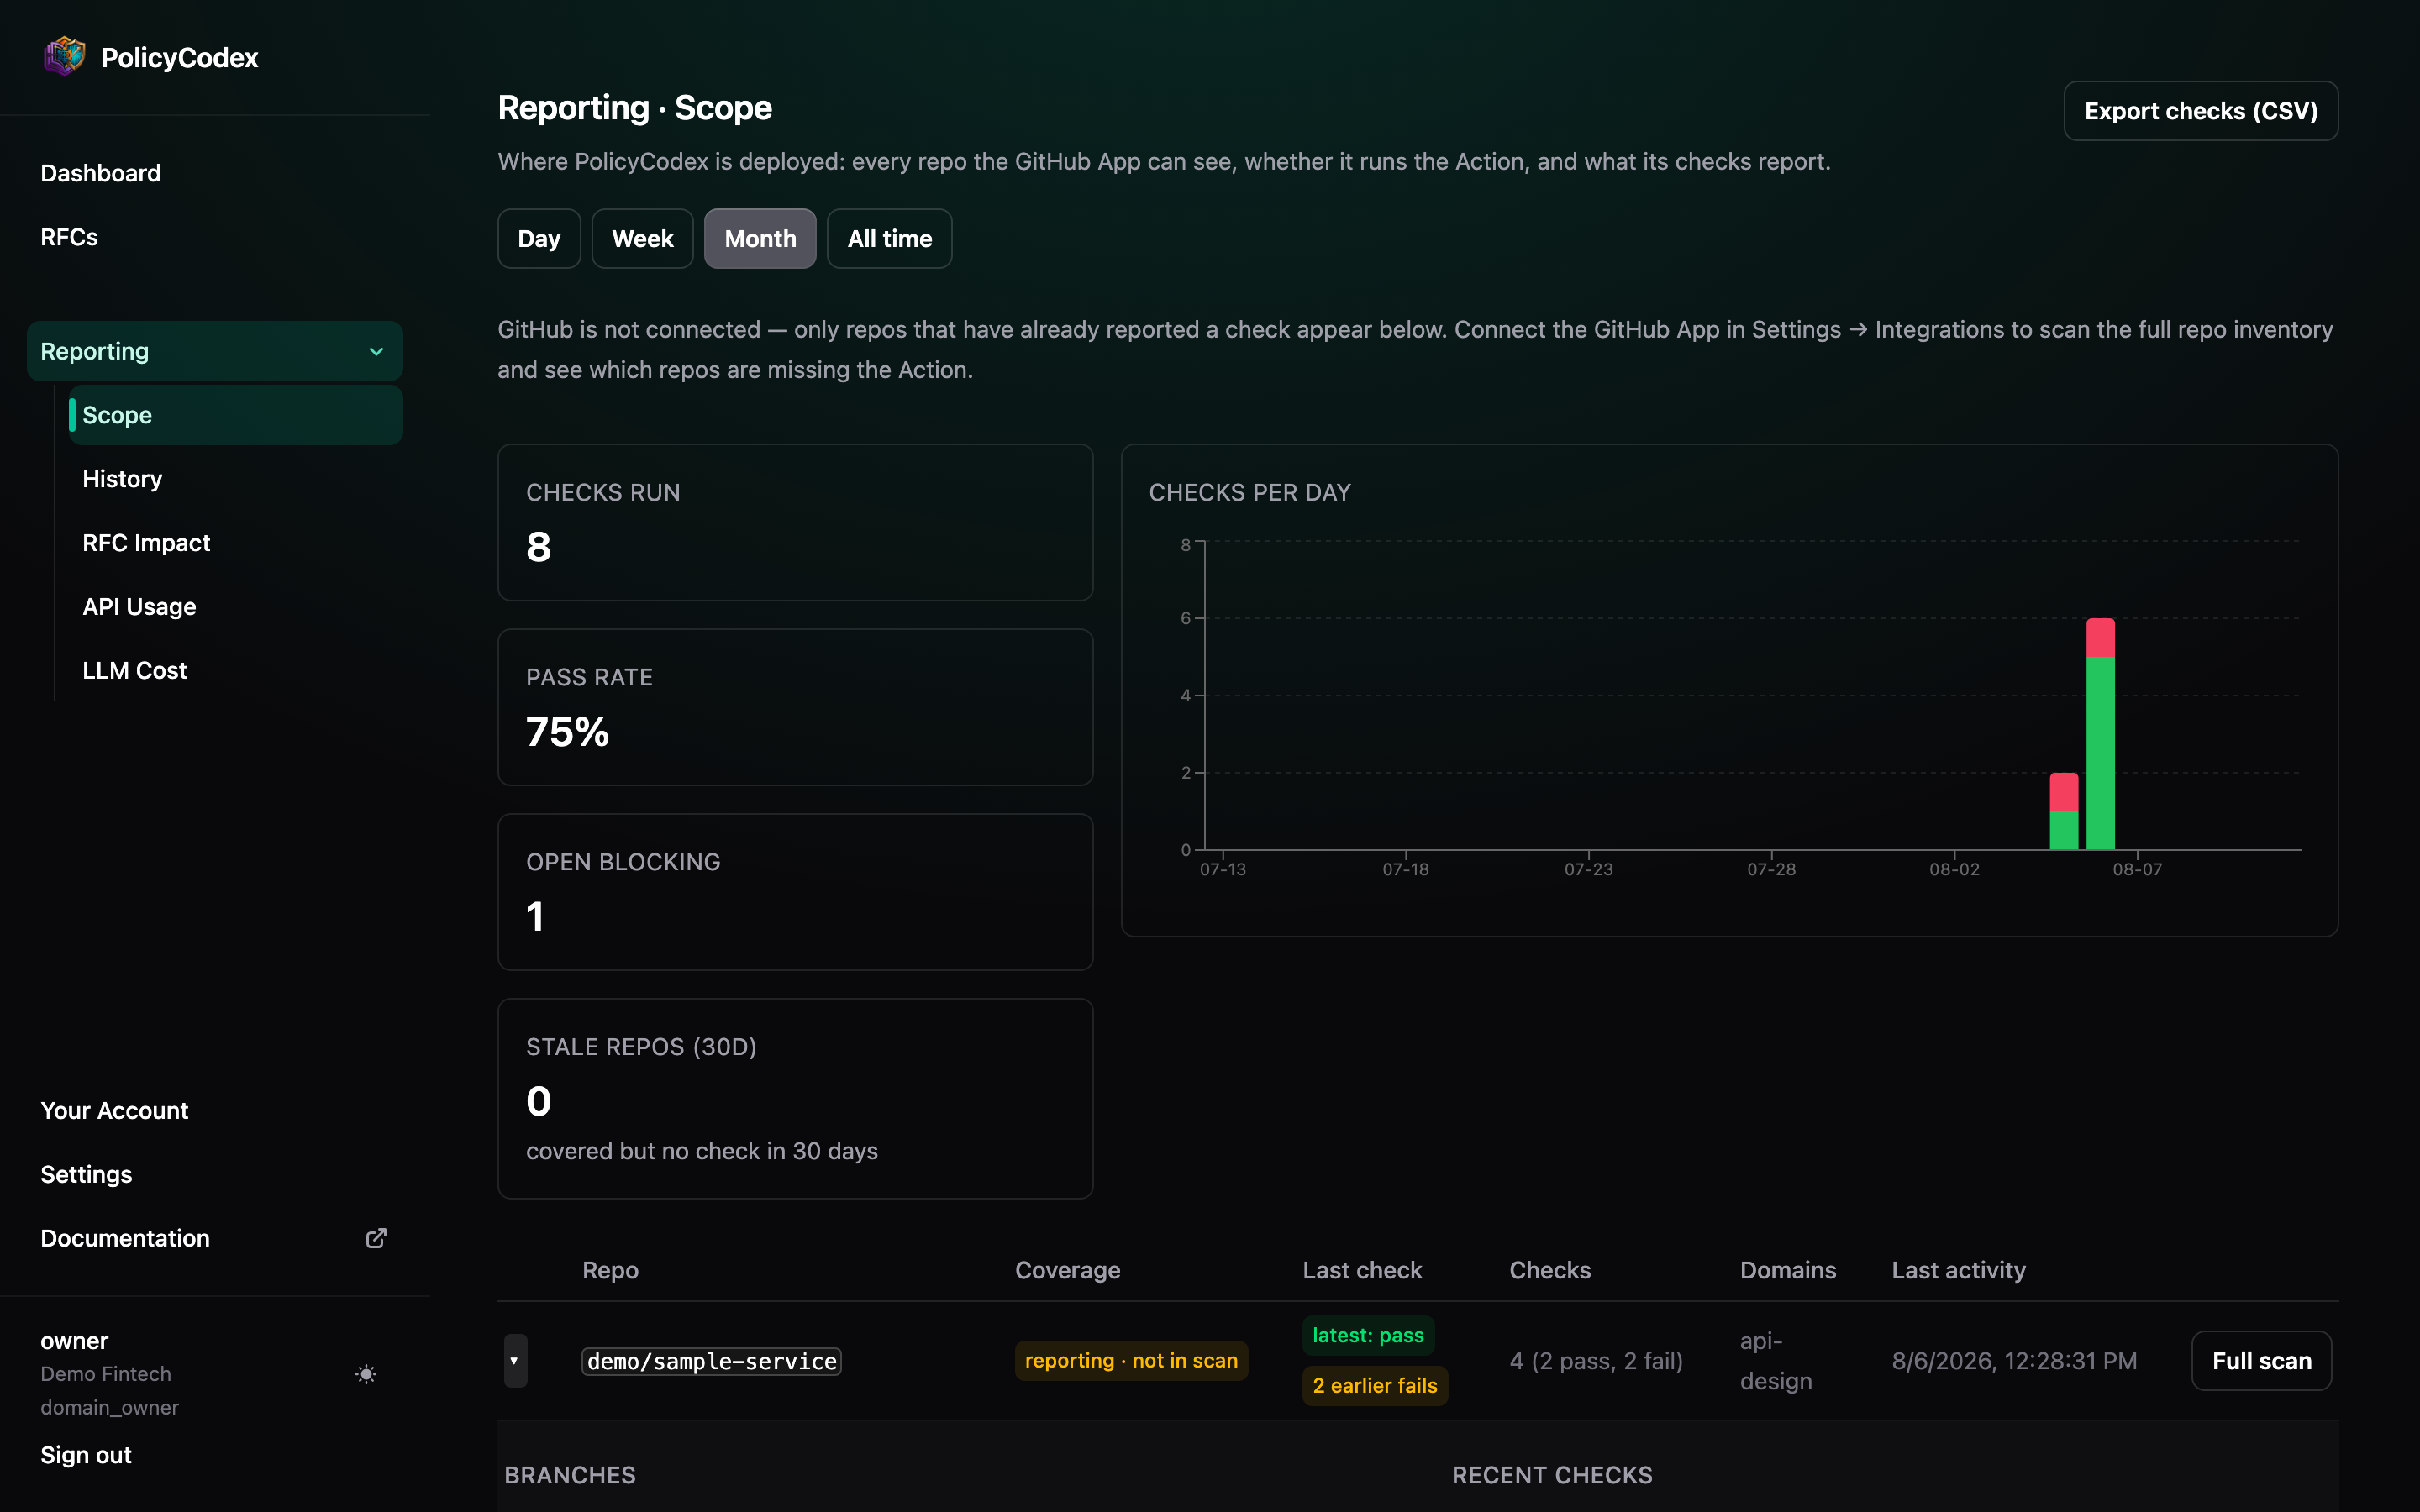2420x1512 pixels.
Task: Click the Stale Repos (30D) card
Action: (795, 1099)
